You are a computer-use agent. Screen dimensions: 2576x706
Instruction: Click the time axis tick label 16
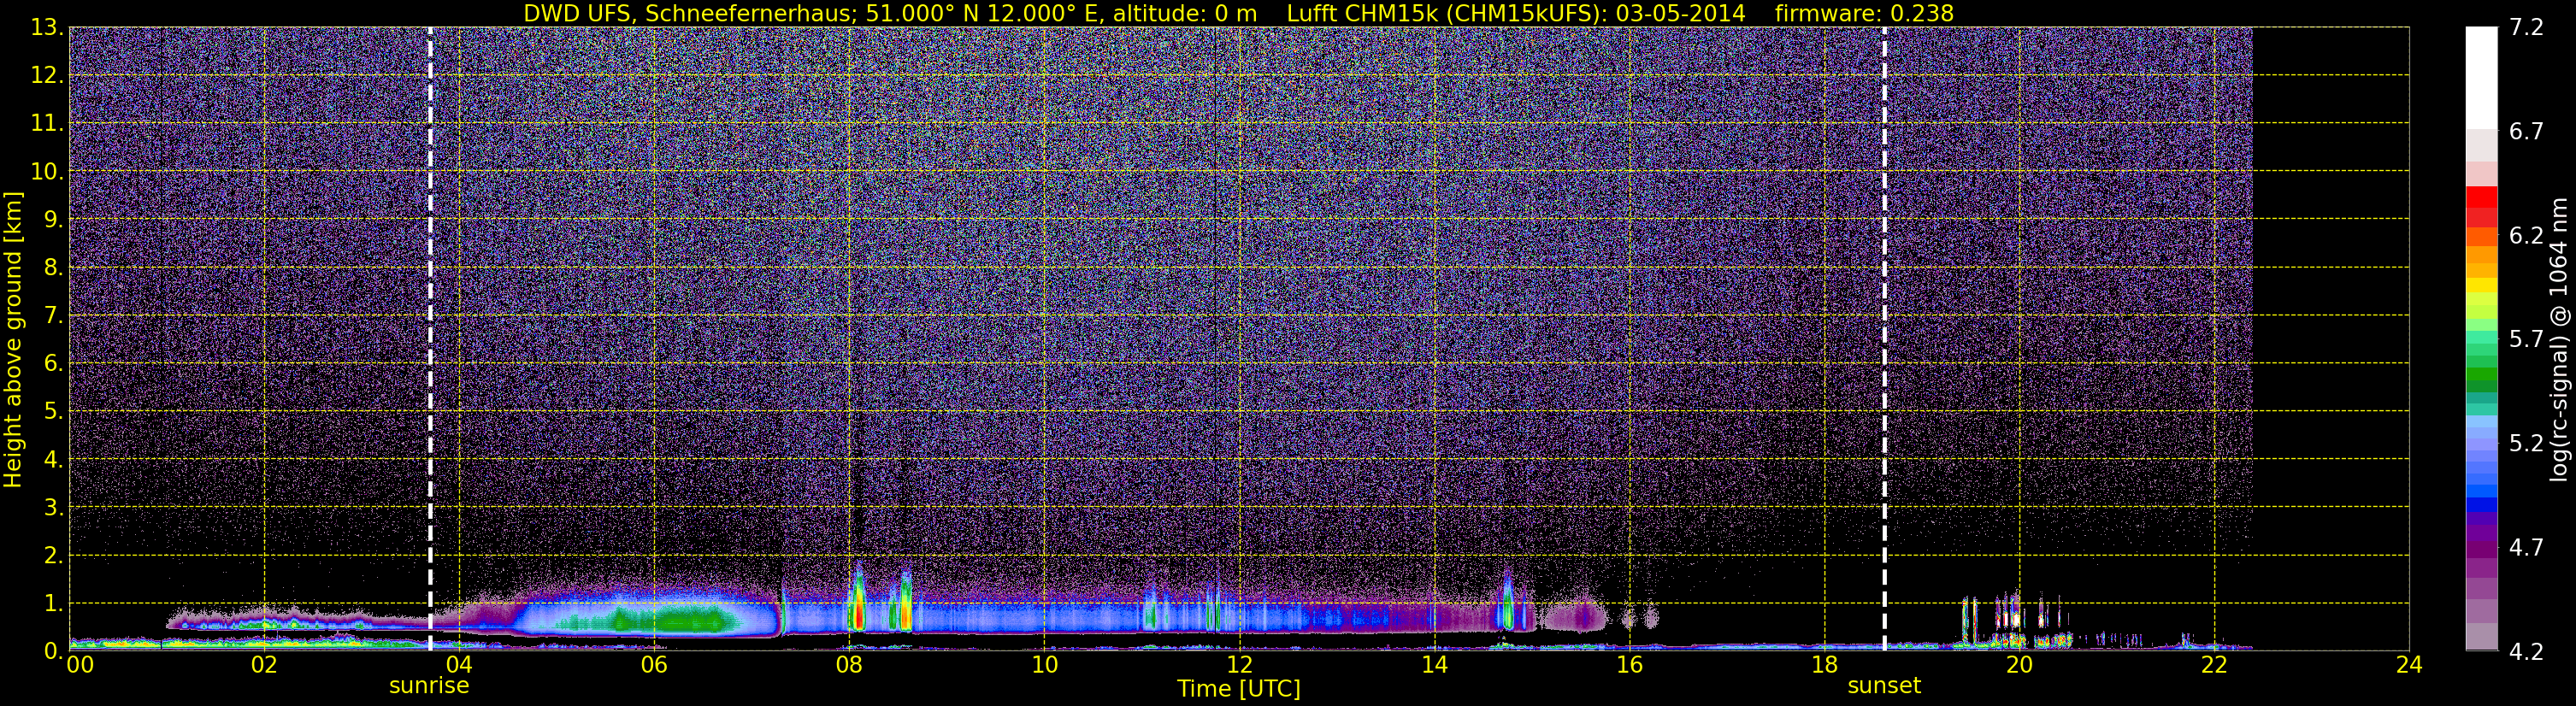pyautogui.click(x=1629, y=665)
